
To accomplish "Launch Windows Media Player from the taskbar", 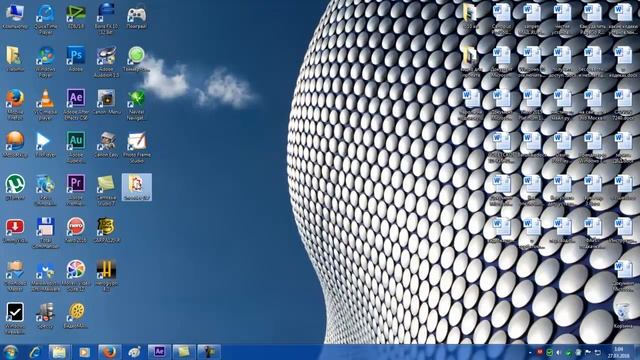I will (x=84, y=352).
